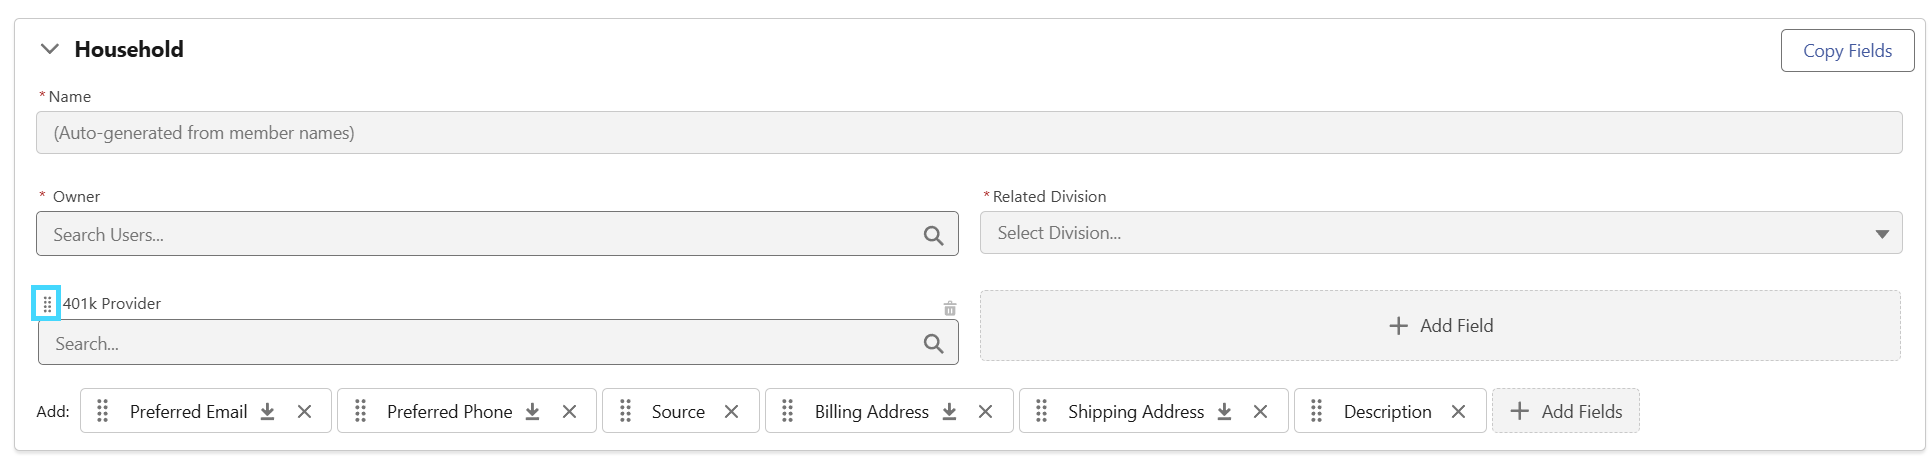Click the Billing Address download arrow icon

(x=949, y=411)
